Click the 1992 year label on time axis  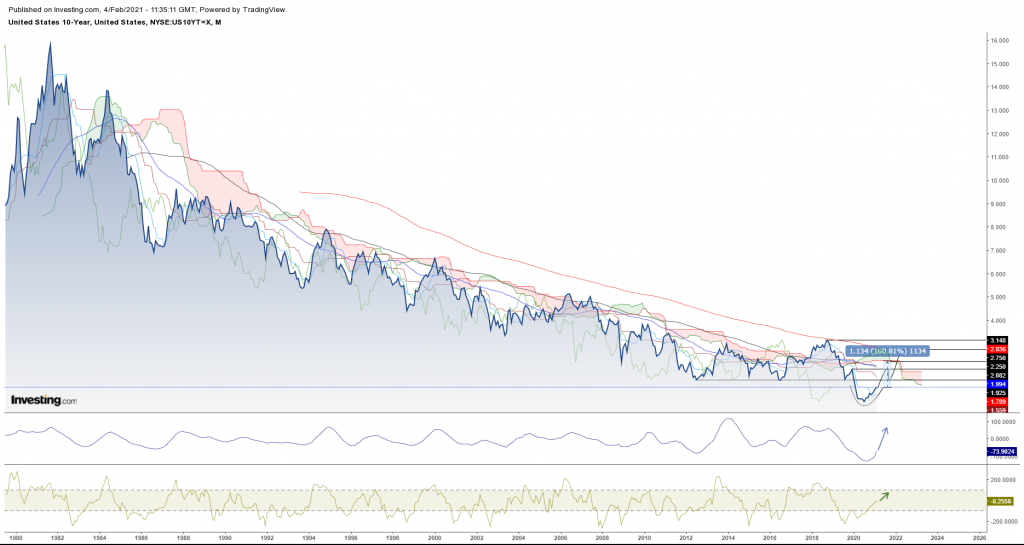tap(267, 539)
